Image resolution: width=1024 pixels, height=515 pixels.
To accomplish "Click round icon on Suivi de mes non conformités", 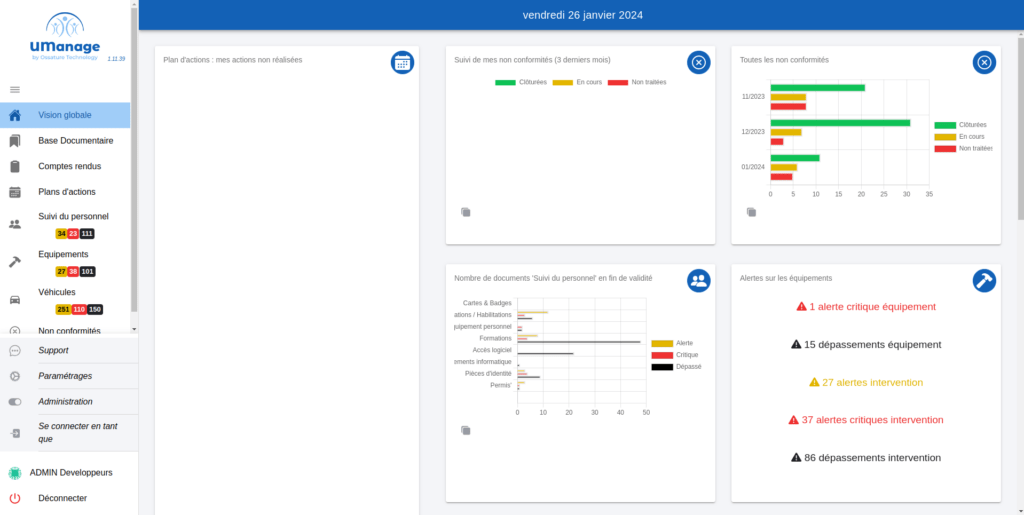I will click(699, 63).
